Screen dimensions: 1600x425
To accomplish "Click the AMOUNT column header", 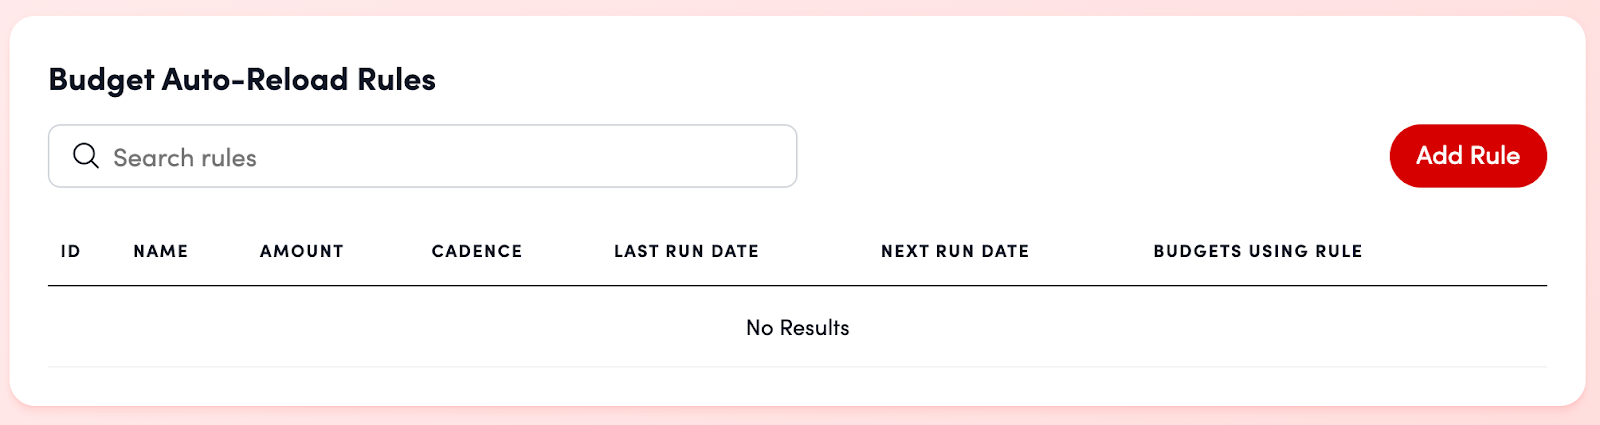I will coord(301,251).
